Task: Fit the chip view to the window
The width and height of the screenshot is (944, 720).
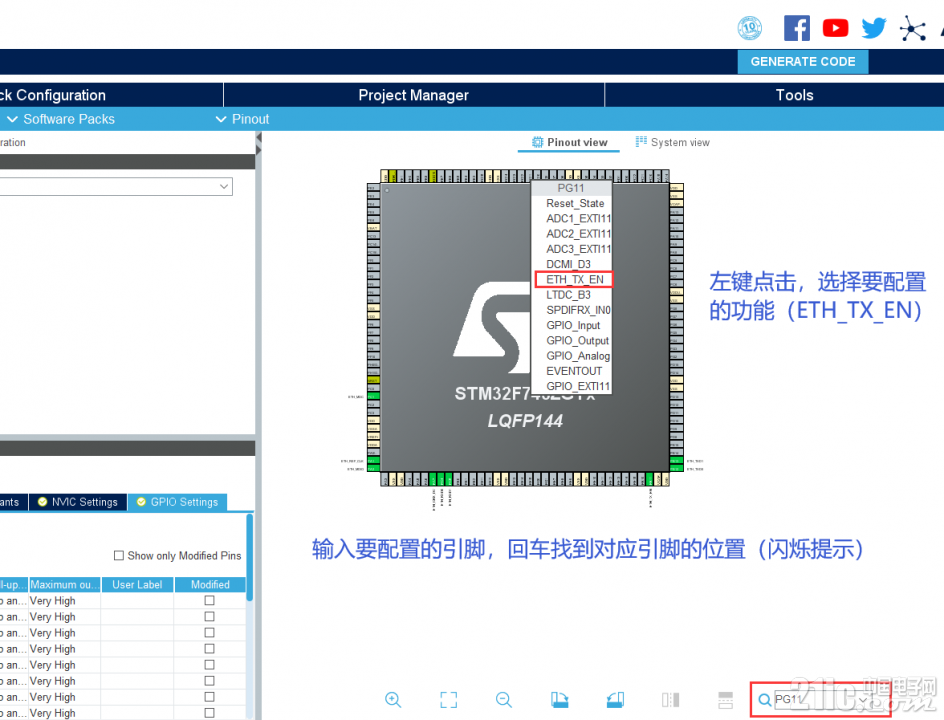Action: [449, 700]
